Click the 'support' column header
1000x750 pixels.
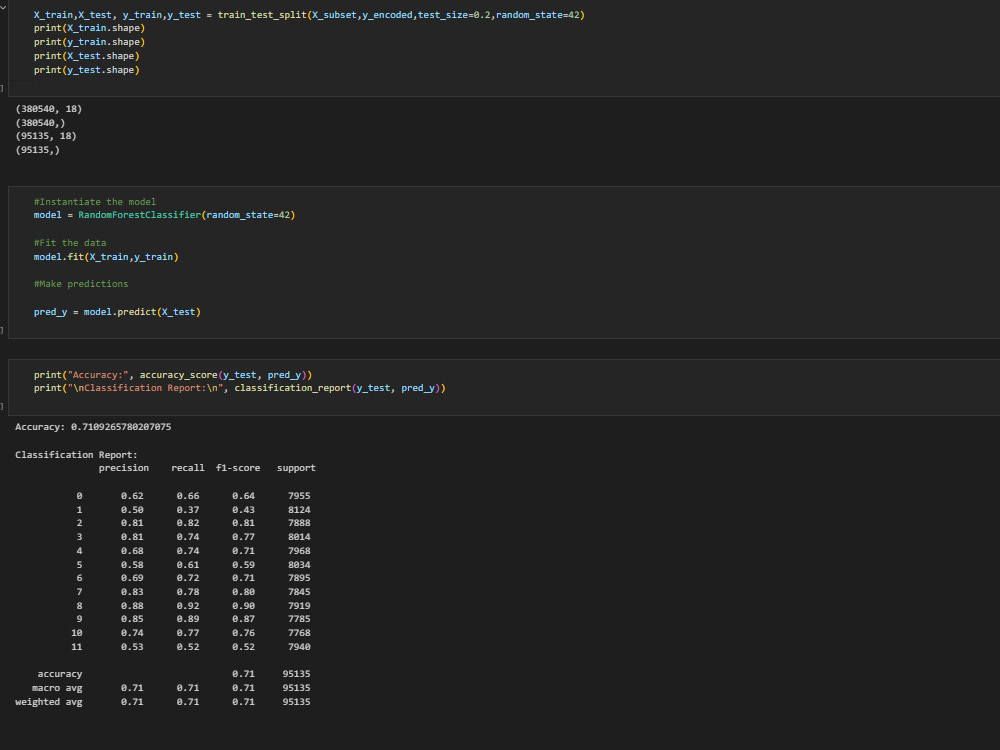296,468
